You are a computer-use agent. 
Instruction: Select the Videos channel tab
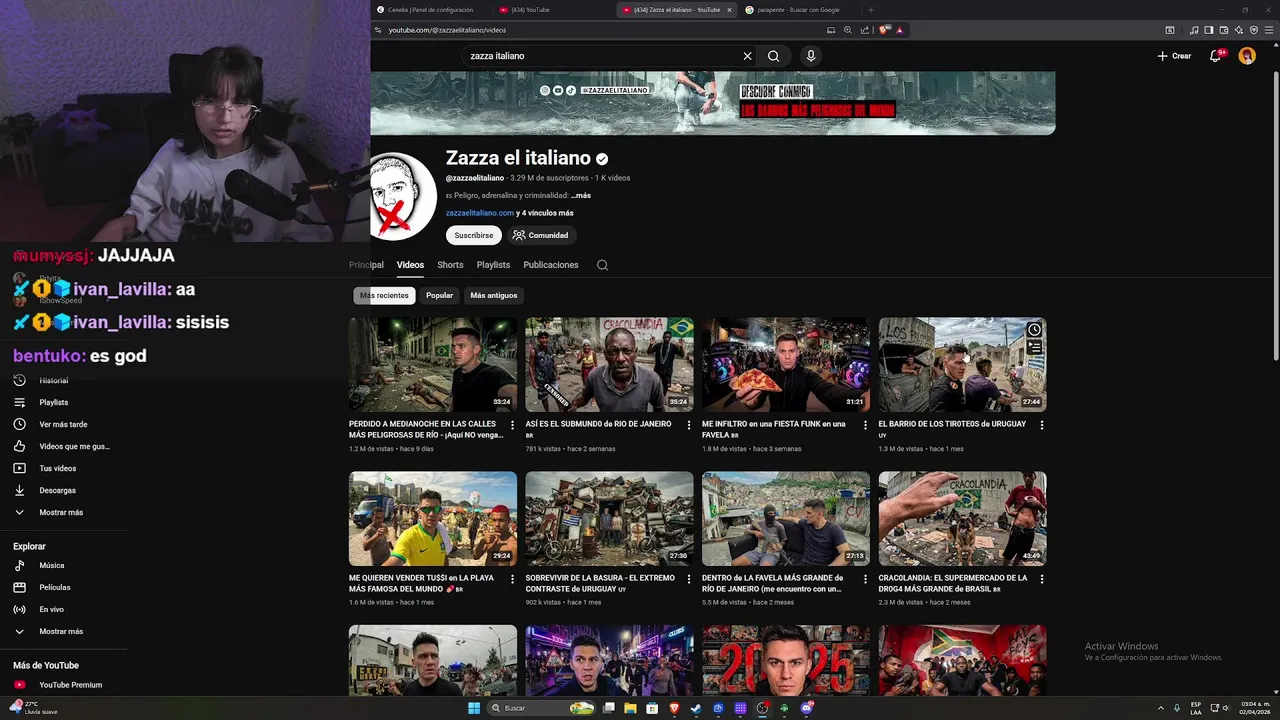[x=410, y=265]
